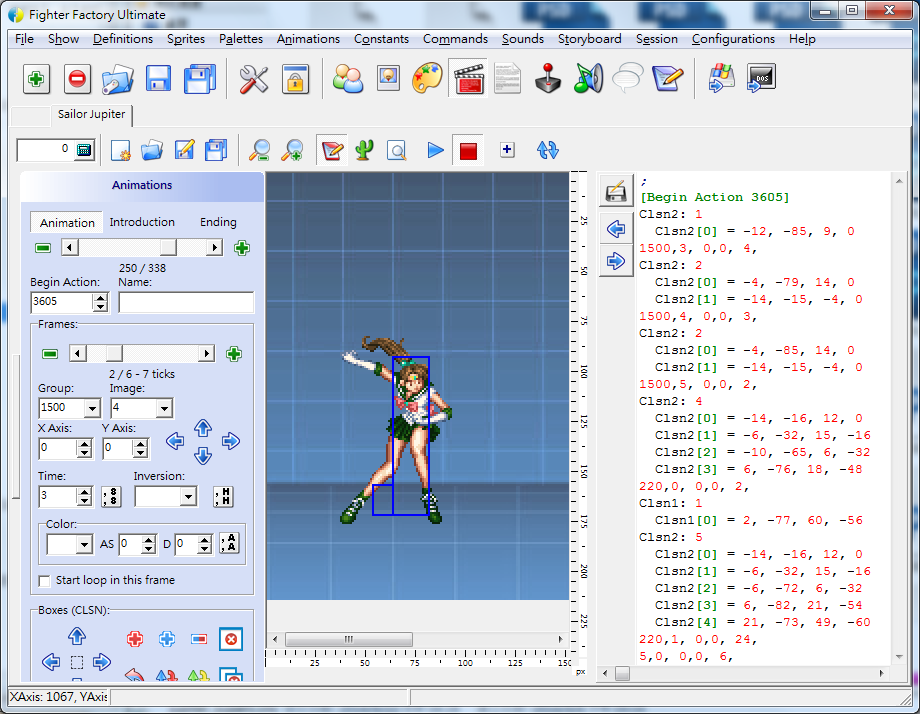
Task: Launch in Windows MUGEN icon
Action: [722, 79]
